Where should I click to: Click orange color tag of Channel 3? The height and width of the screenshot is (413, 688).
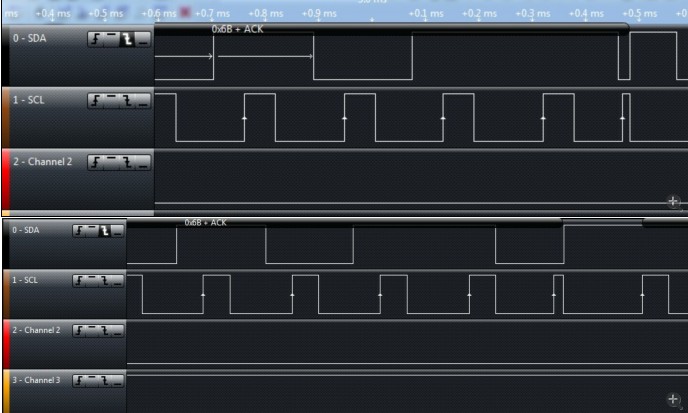pyautogui.click(x=6, y=391)
